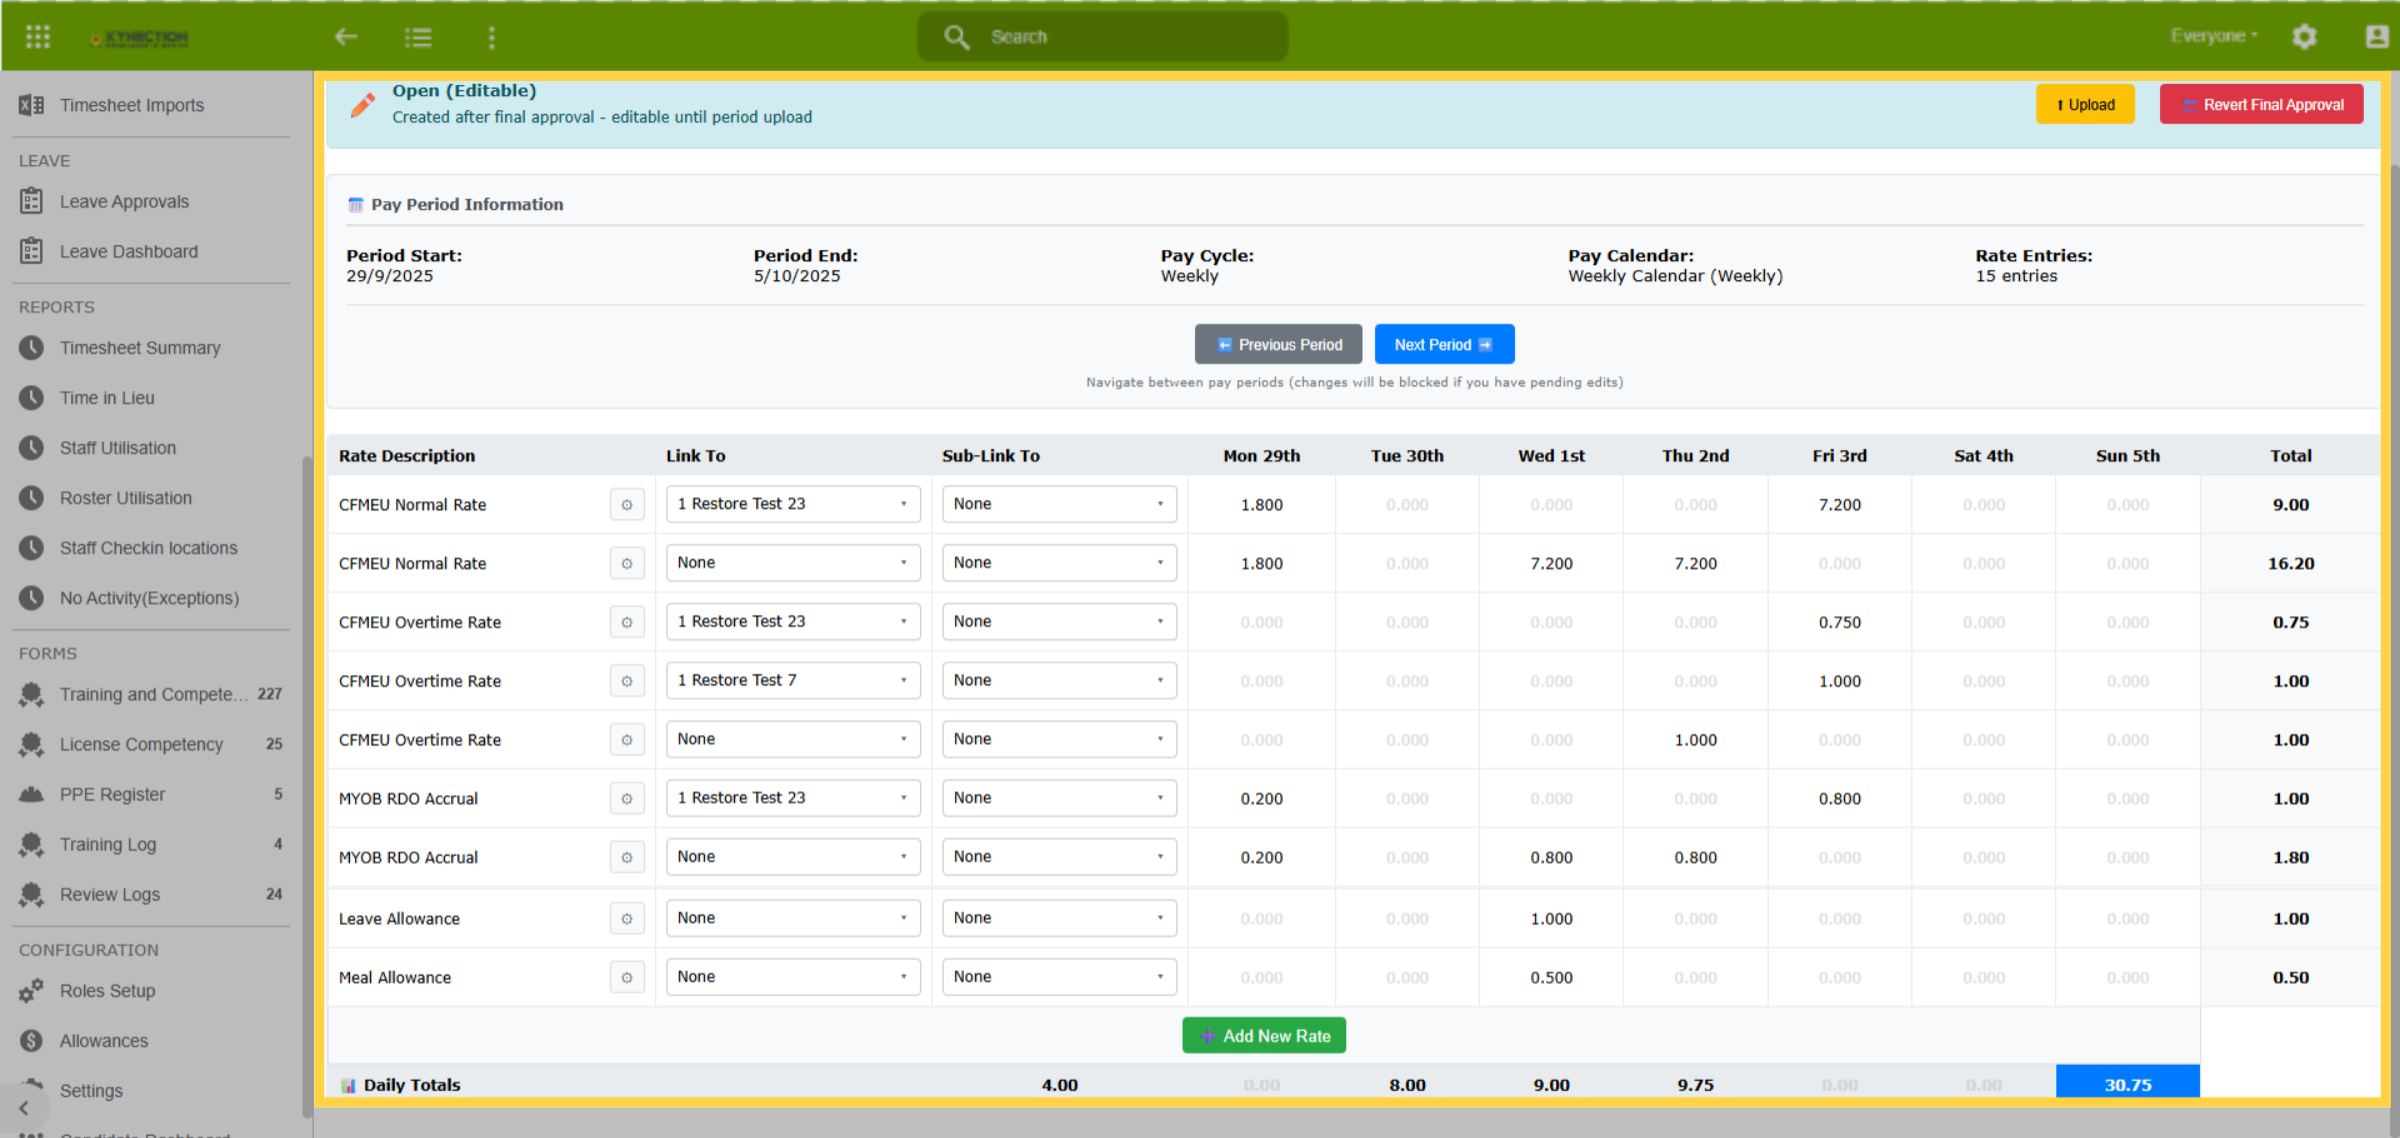Open Settings in sidebar configuration
2400x1138 pixels.
[91, 1091]
